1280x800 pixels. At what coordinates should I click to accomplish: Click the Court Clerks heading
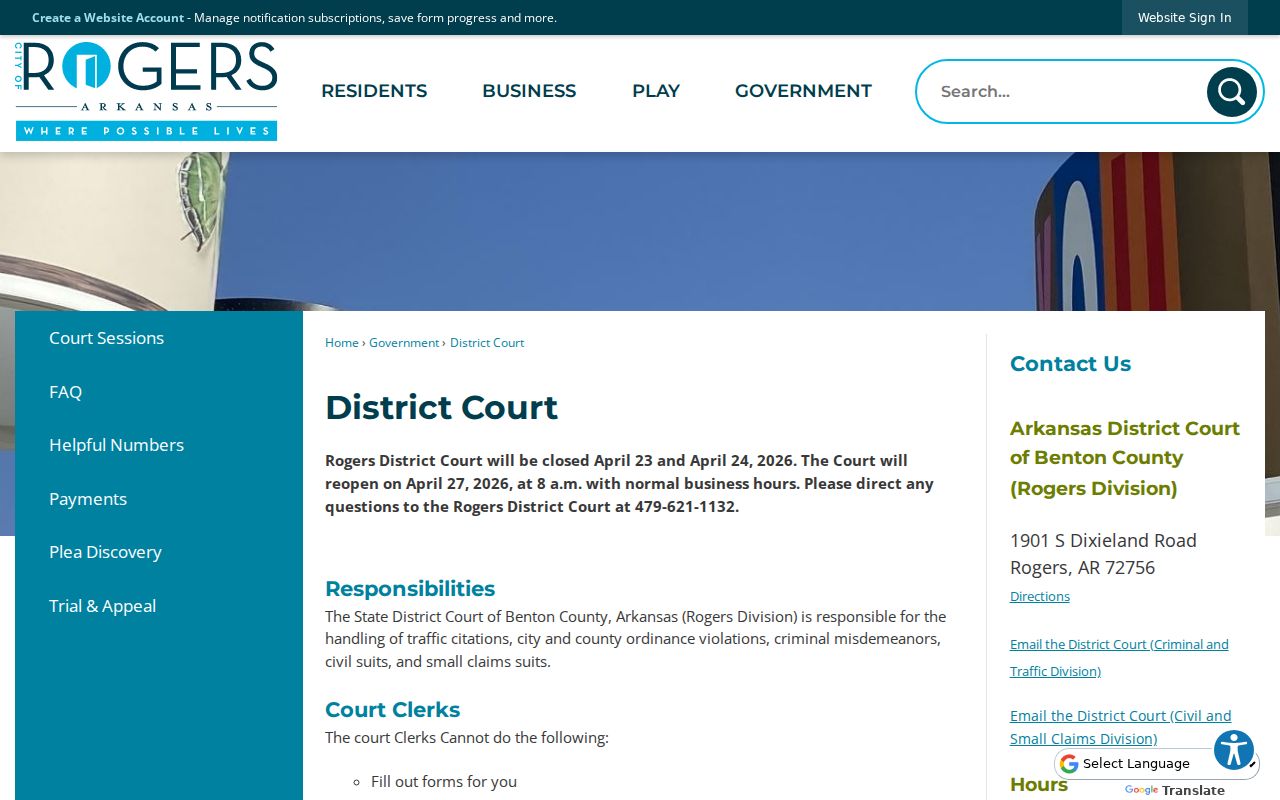pos(392,710)
